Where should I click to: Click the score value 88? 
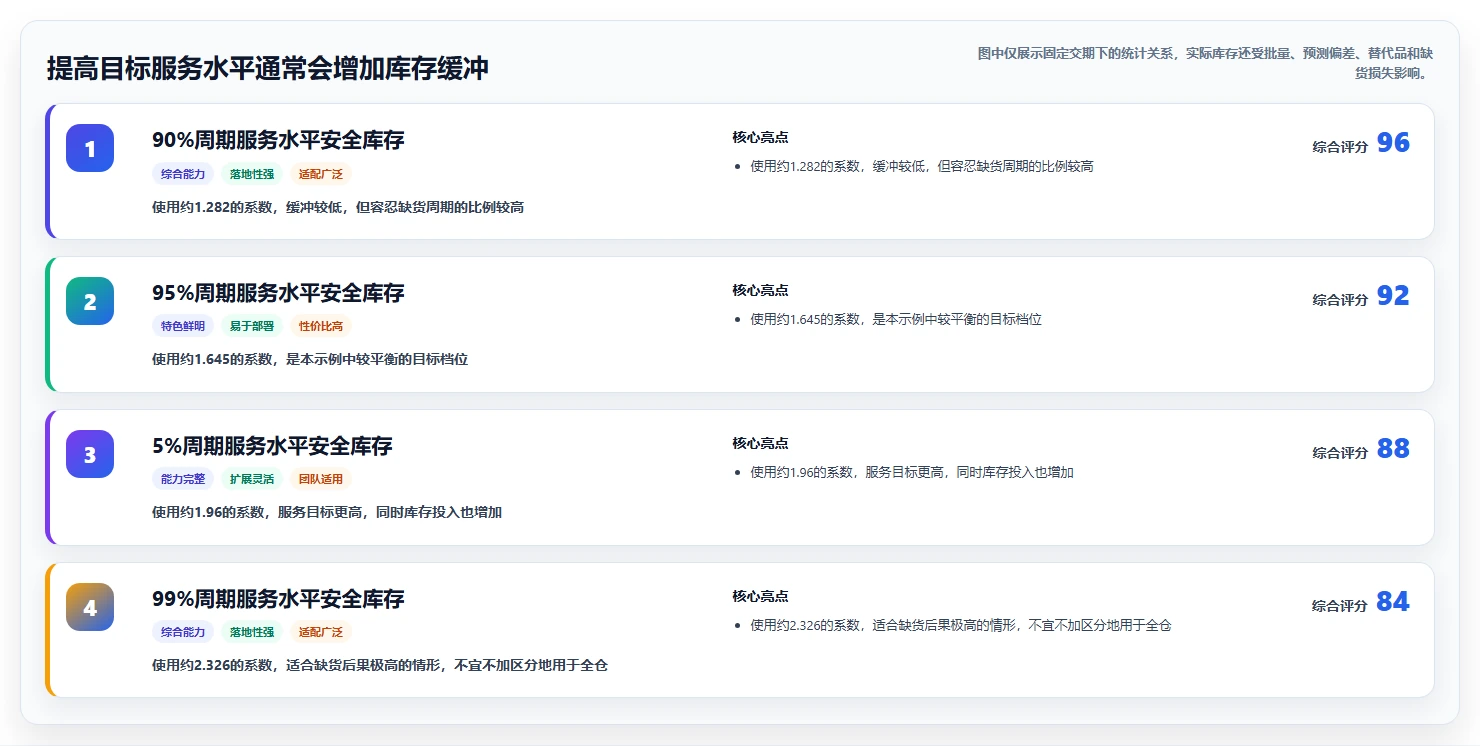(x=1393, y=449)
